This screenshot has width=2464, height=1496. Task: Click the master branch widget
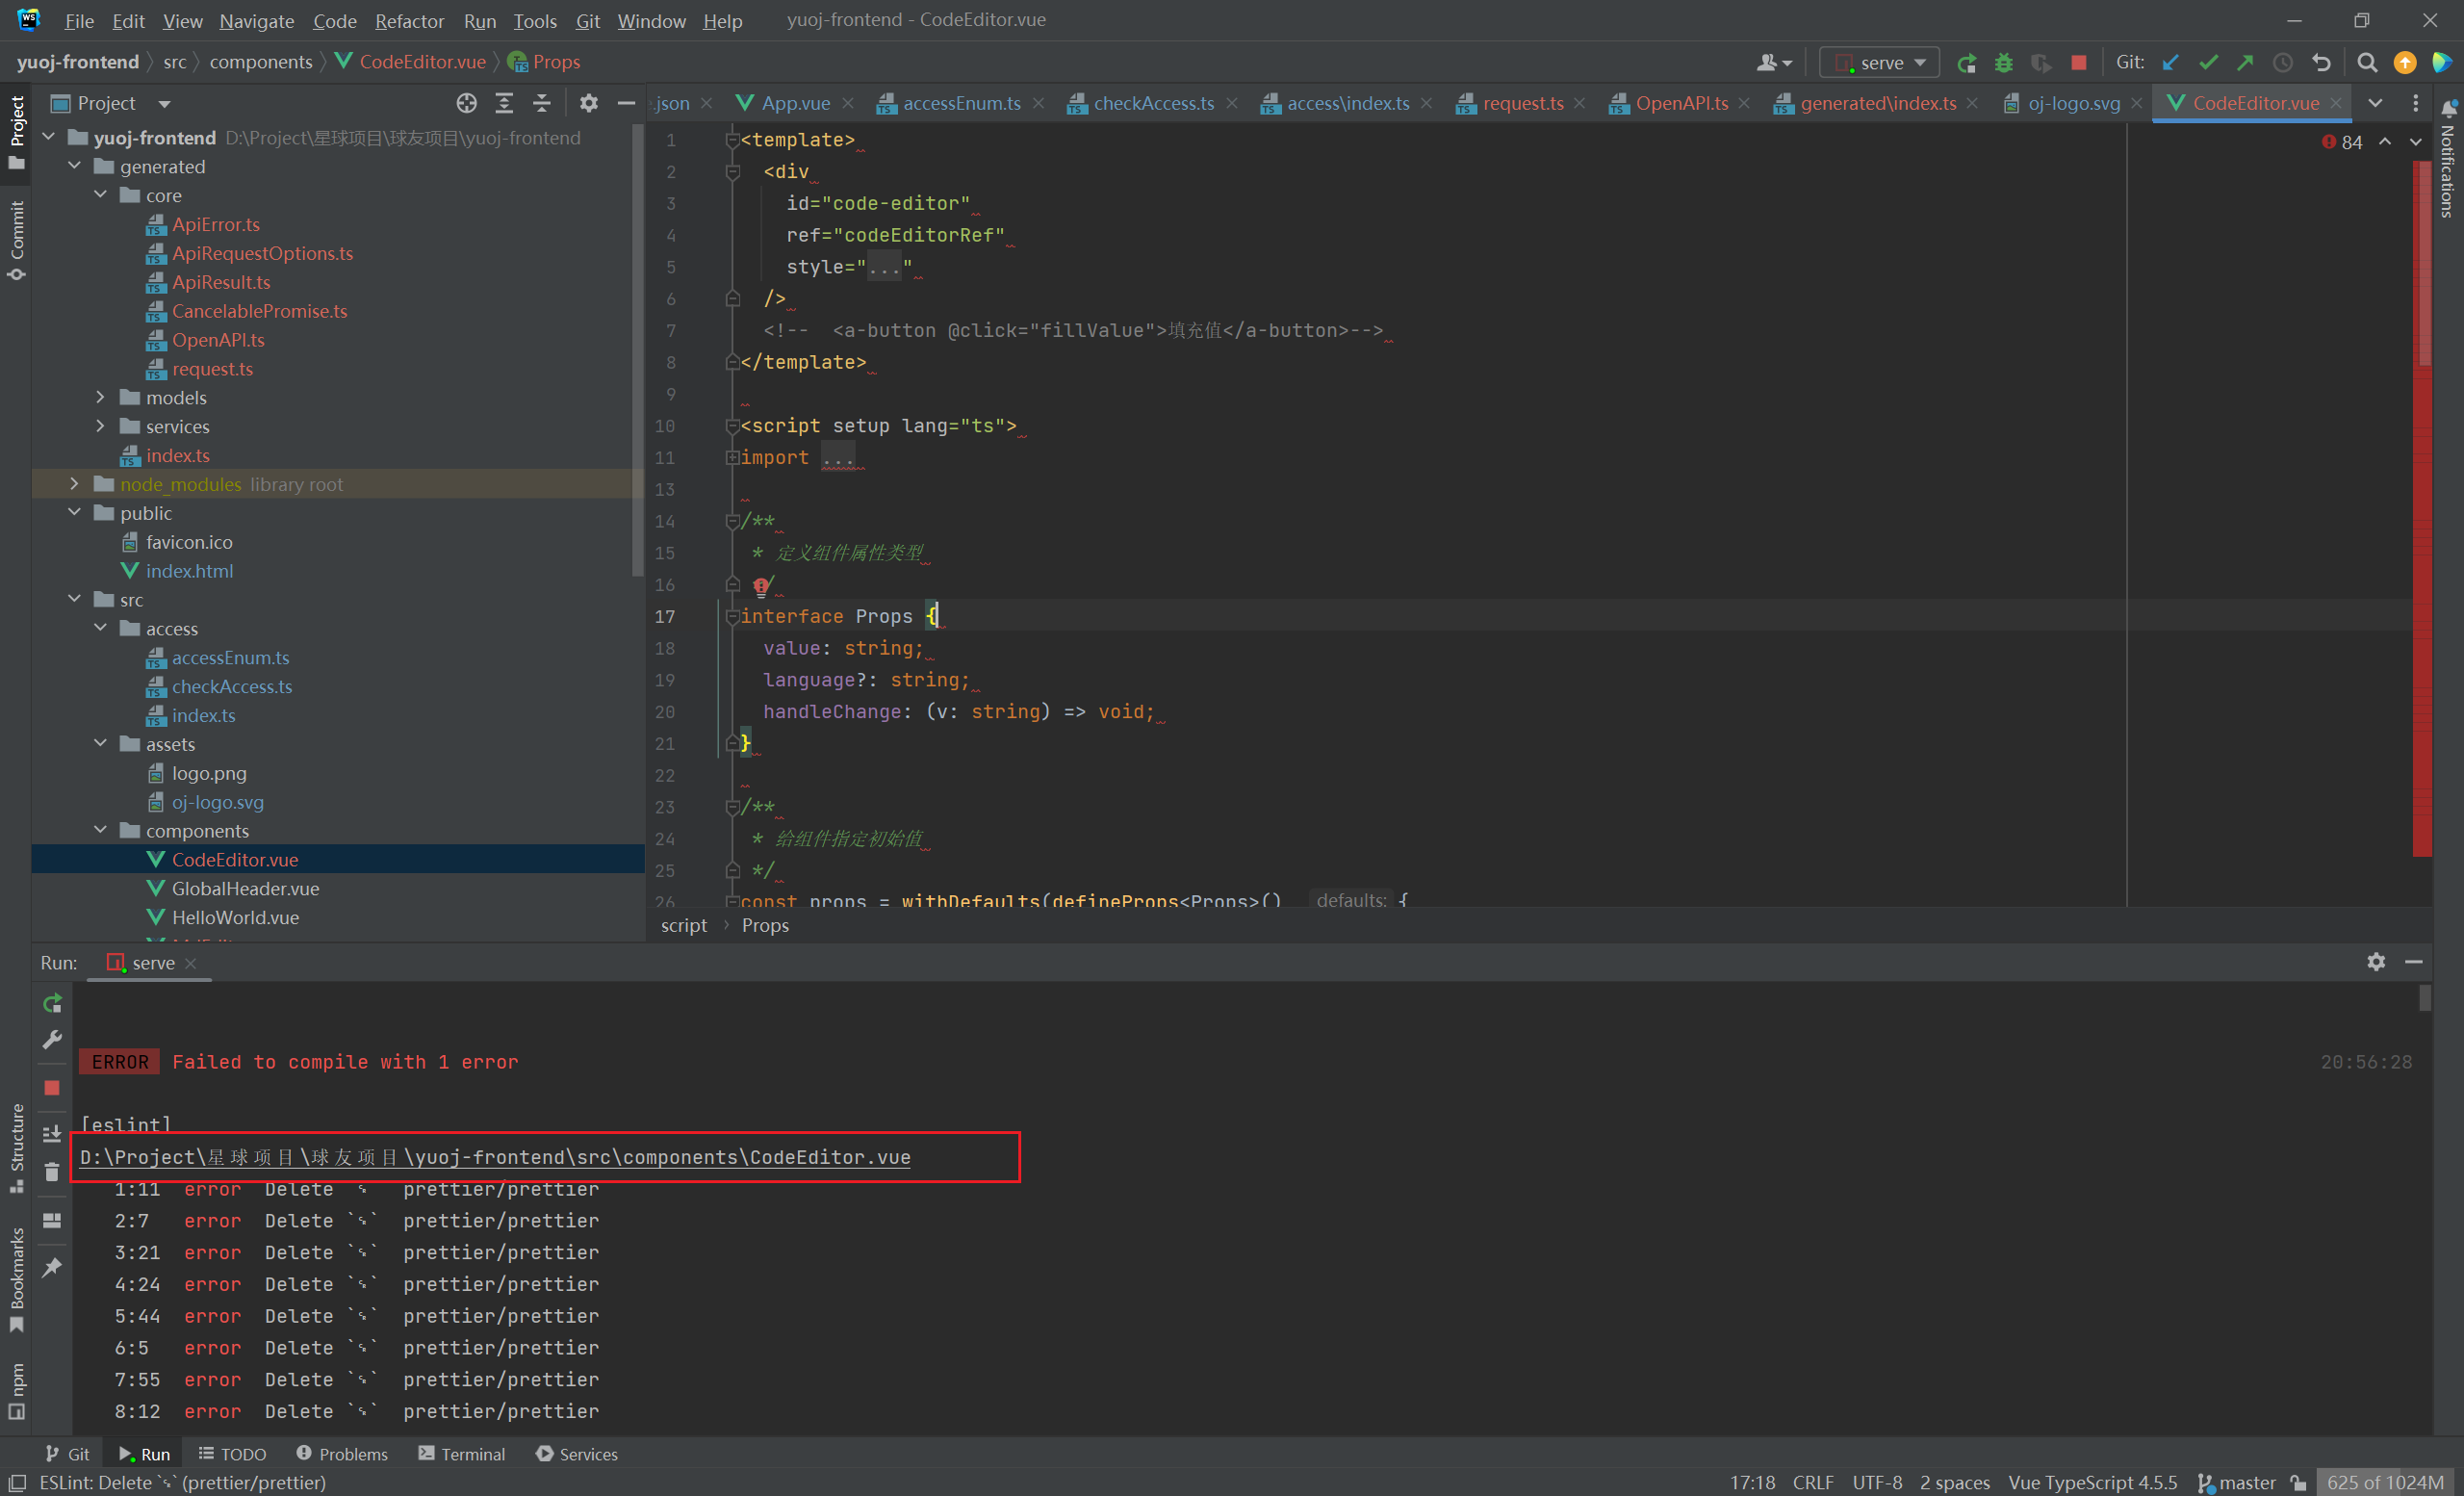point(2237,1482)
